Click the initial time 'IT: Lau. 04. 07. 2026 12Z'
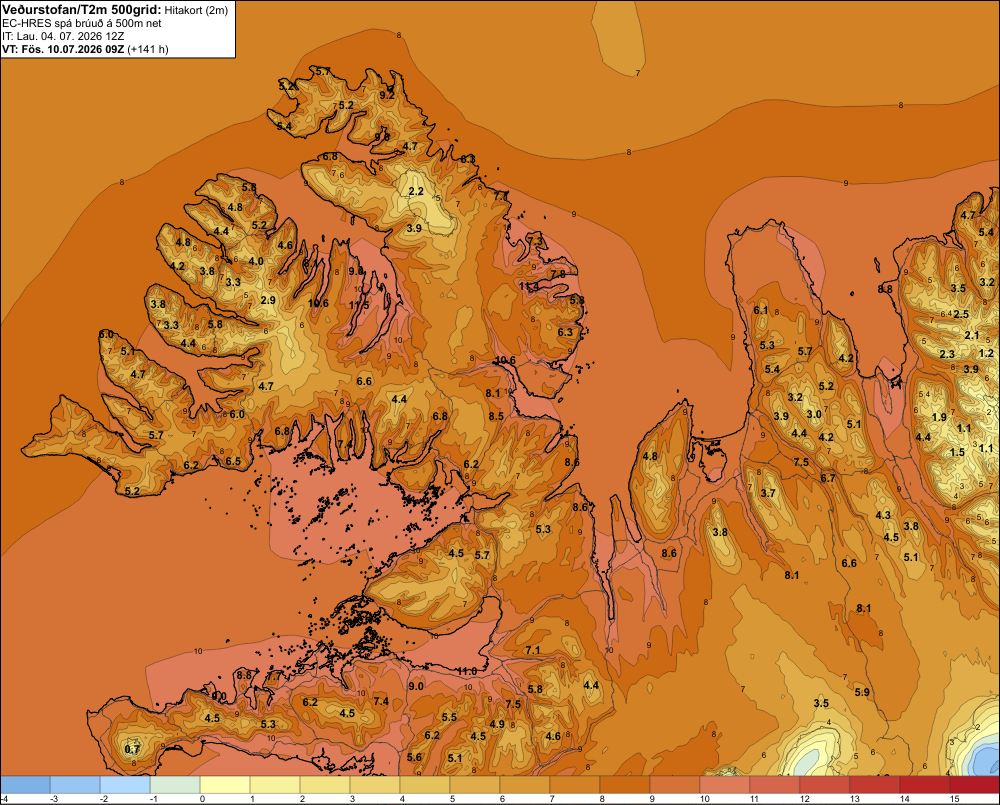Screen dimensions: 1000x805 coord(63,36)
